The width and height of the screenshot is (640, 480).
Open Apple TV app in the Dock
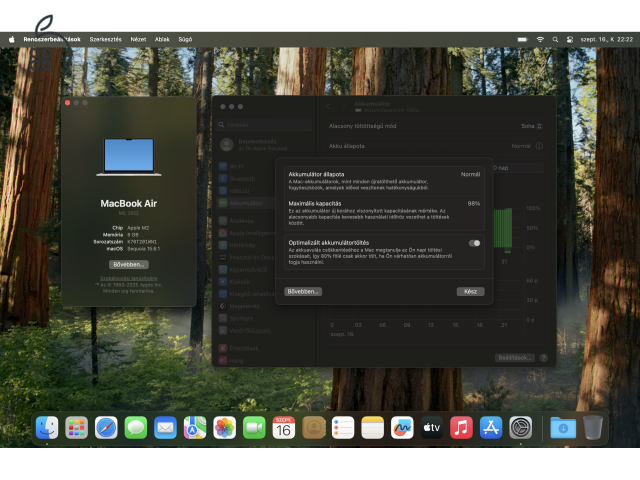pos(432,427)
